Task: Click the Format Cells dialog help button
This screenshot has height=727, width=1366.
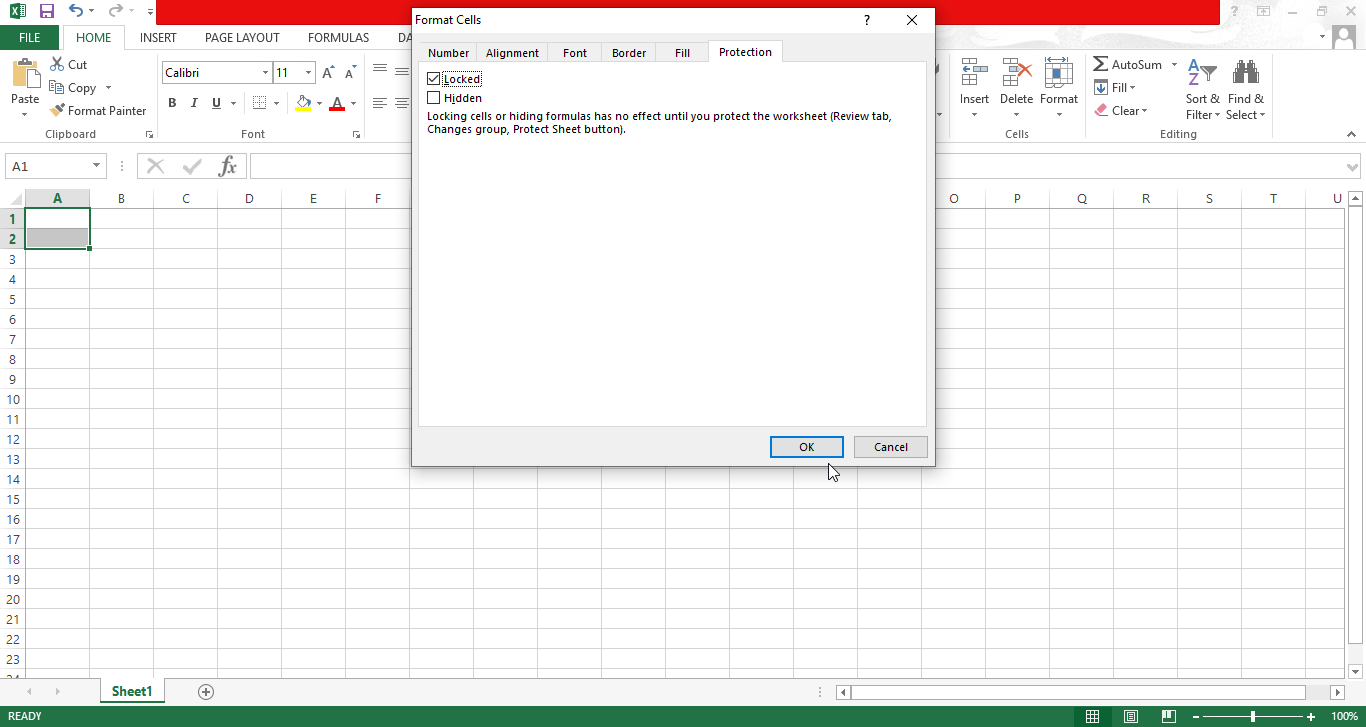Action: click(867, 20)
